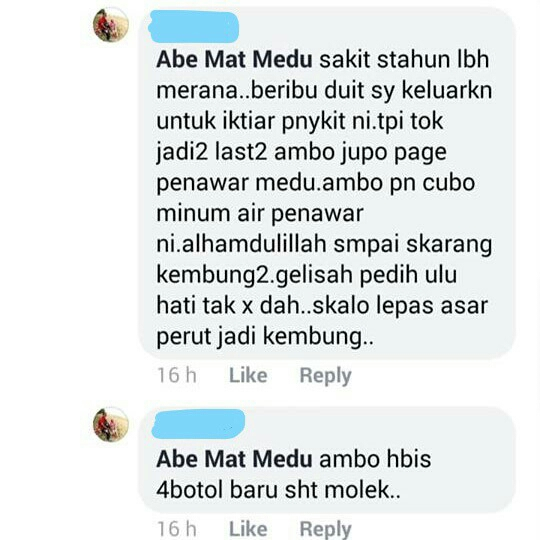Open Abe Mat Medu mention in first comment
Viewport: 540px width, 540px height.
tap(234, 60)
